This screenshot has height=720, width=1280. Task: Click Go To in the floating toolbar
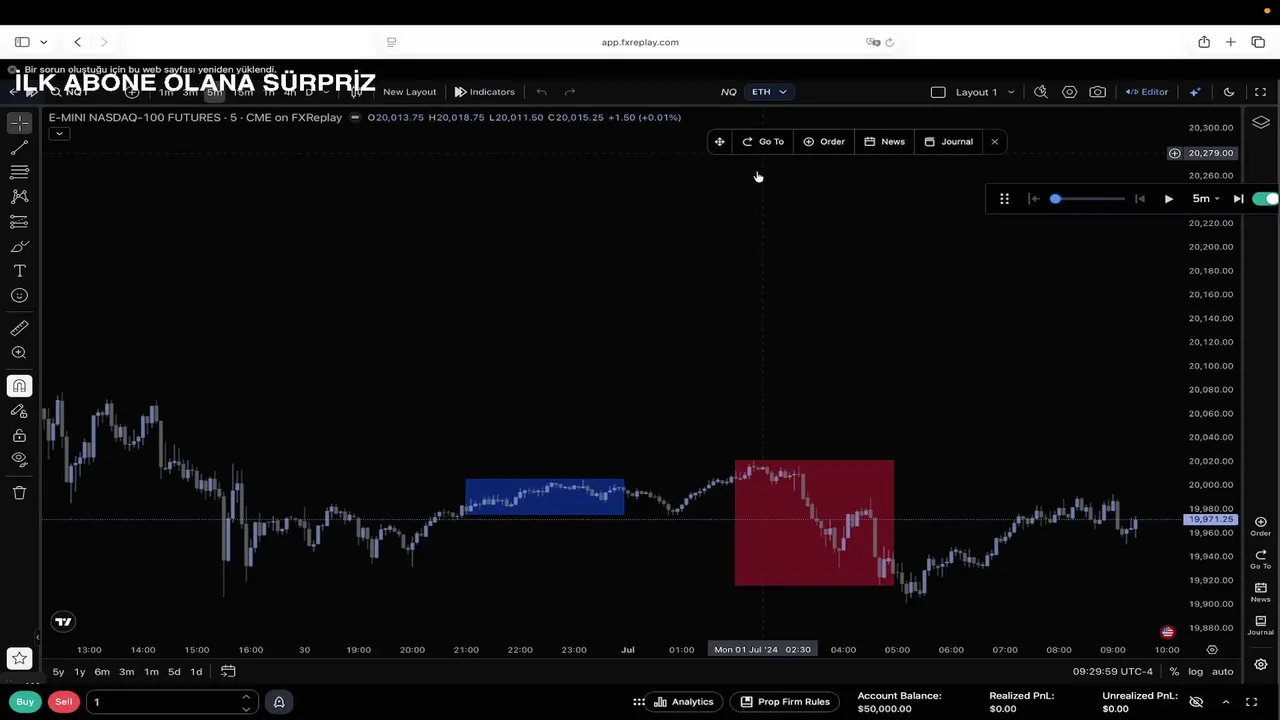763,142
